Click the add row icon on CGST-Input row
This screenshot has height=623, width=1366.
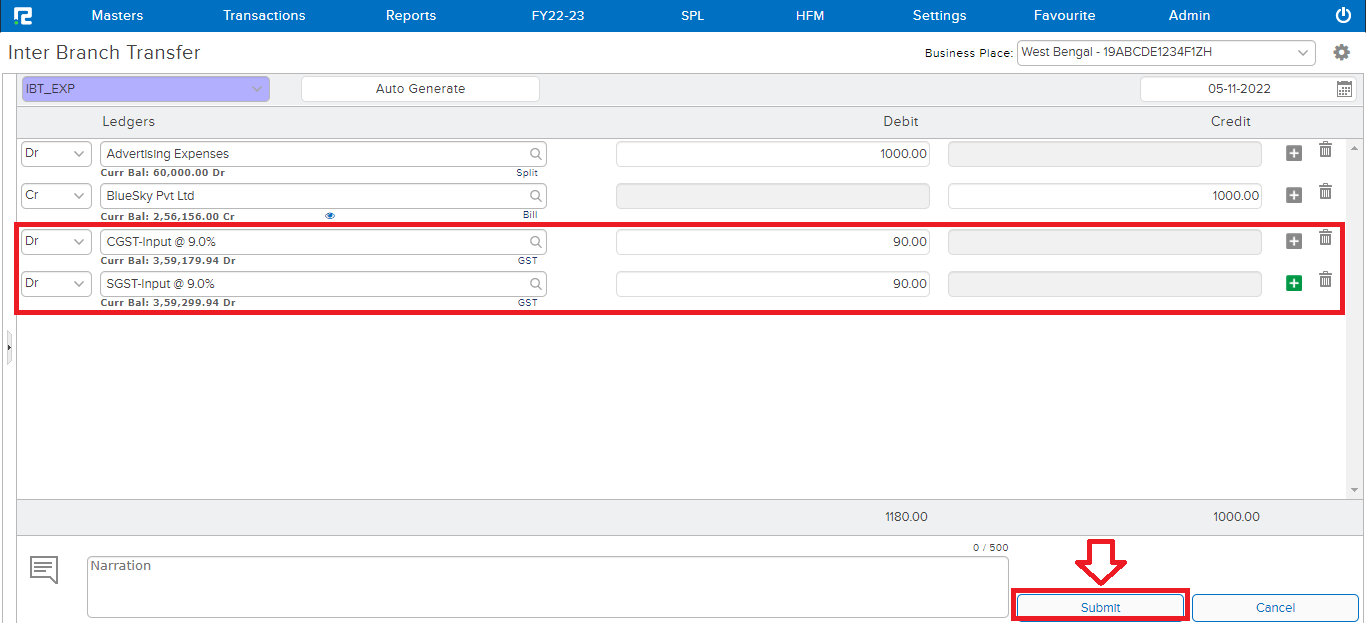[1293, 241]
